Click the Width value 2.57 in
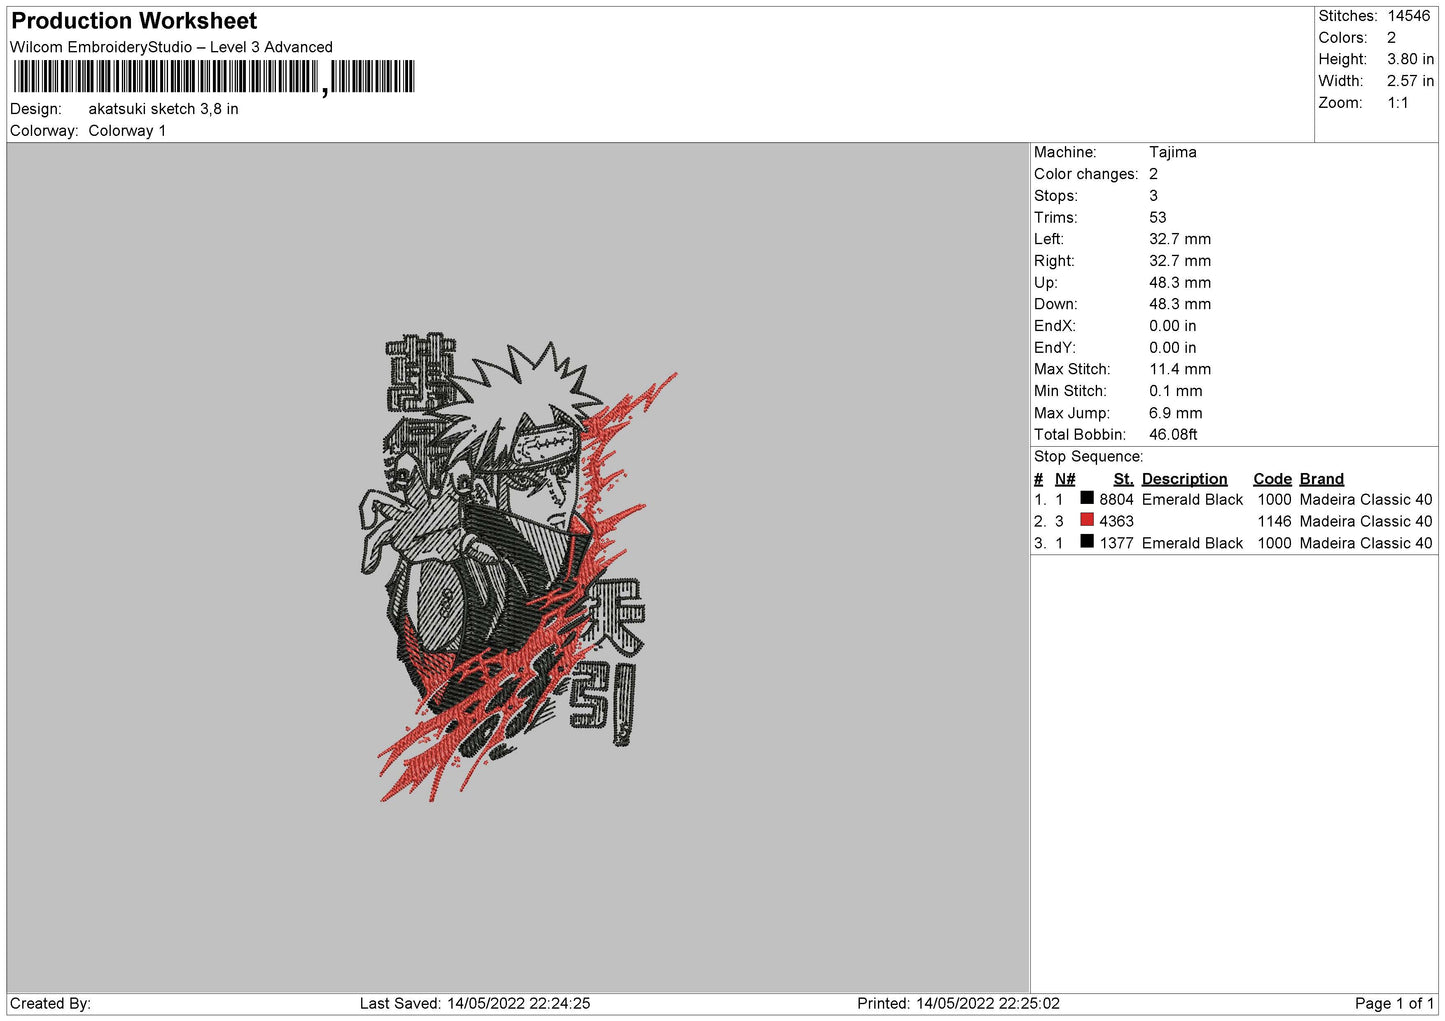The height and width of the screenshot is (1021, 1445). (1410, 81)
